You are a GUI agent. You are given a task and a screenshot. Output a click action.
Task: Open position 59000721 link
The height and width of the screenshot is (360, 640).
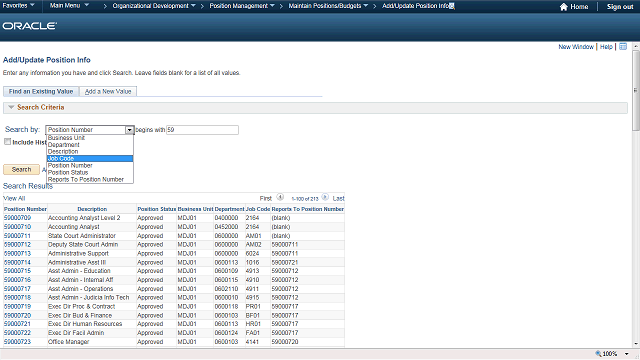[17, 324]
